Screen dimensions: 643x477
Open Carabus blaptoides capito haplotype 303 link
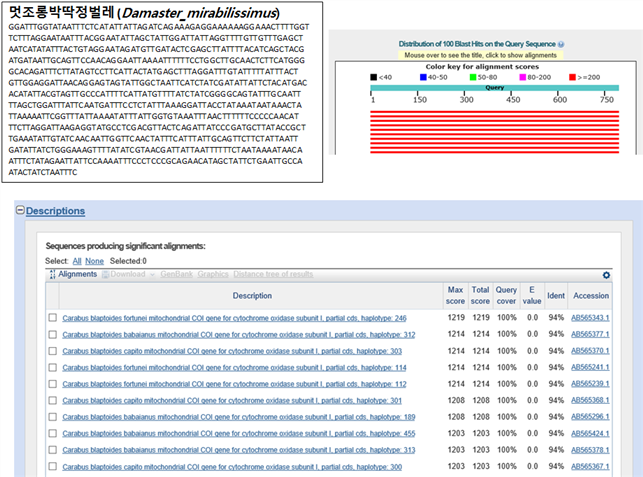[x=232, y=351]
